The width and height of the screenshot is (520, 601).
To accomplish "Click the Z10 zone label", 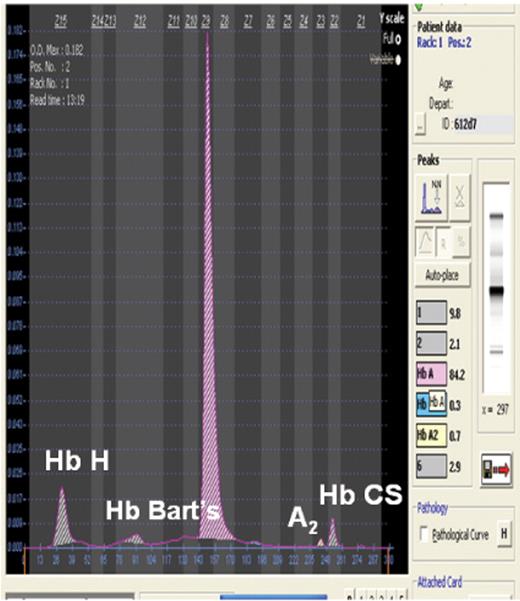I will click(x=191, y=21).
